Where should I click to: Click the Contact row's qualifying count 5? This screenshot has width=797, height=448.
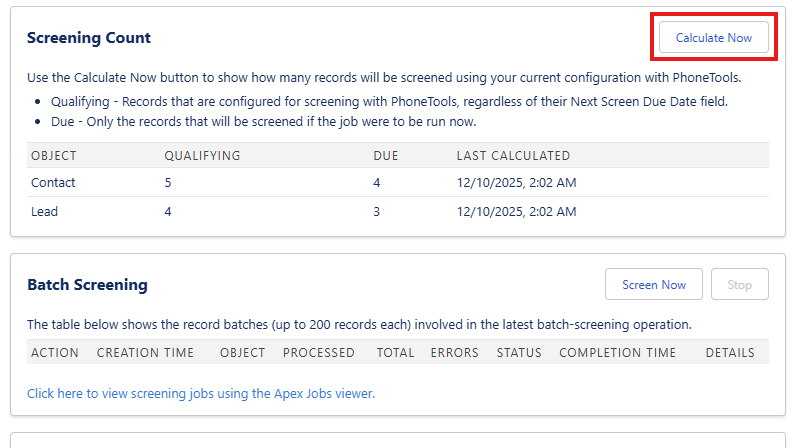click(168, 183)
